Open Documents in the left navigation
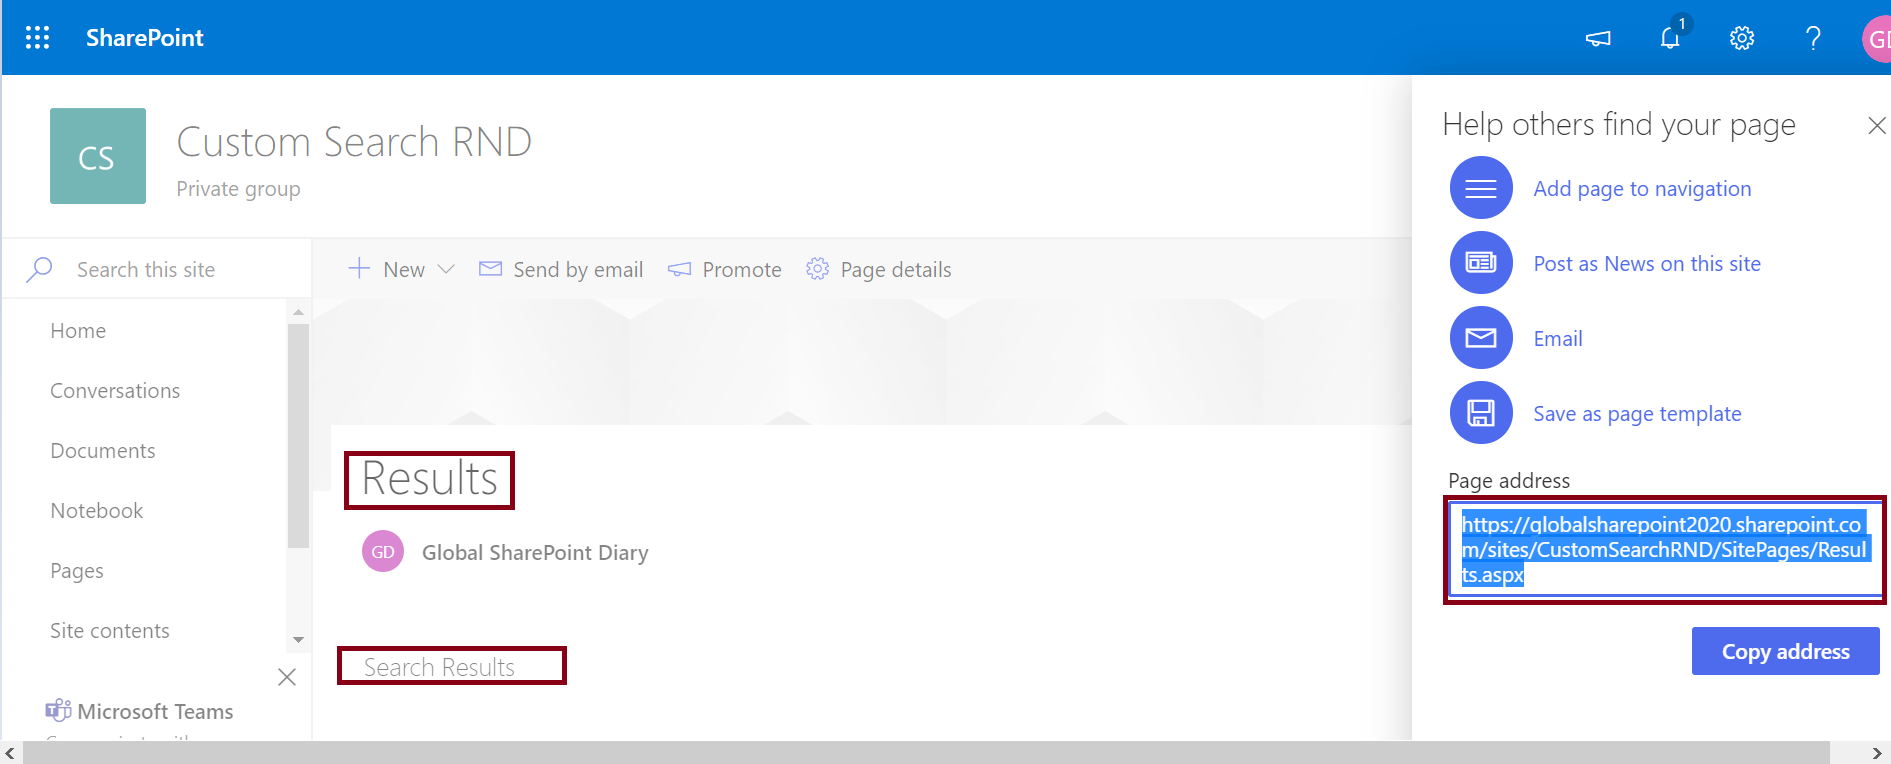 pos(103,451)
